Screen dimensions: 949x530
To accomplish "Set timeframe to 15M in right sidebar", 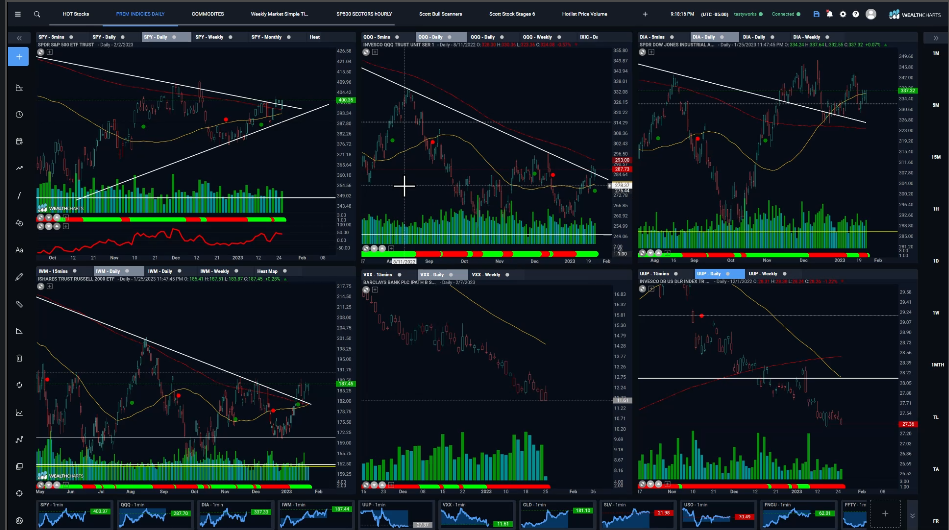I will (936, 157).
